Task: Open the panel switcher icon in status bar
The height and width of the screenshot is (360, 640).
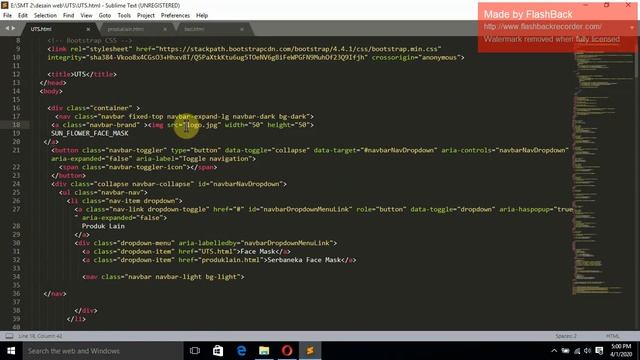Action: tap(9, 336)
